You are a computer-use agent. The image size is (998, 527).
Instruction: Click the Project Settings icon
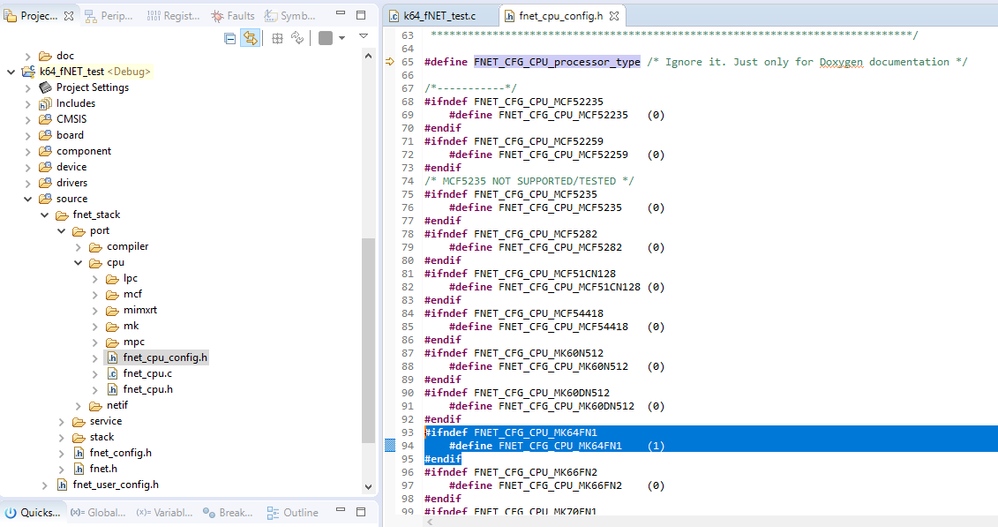[45, 88]
